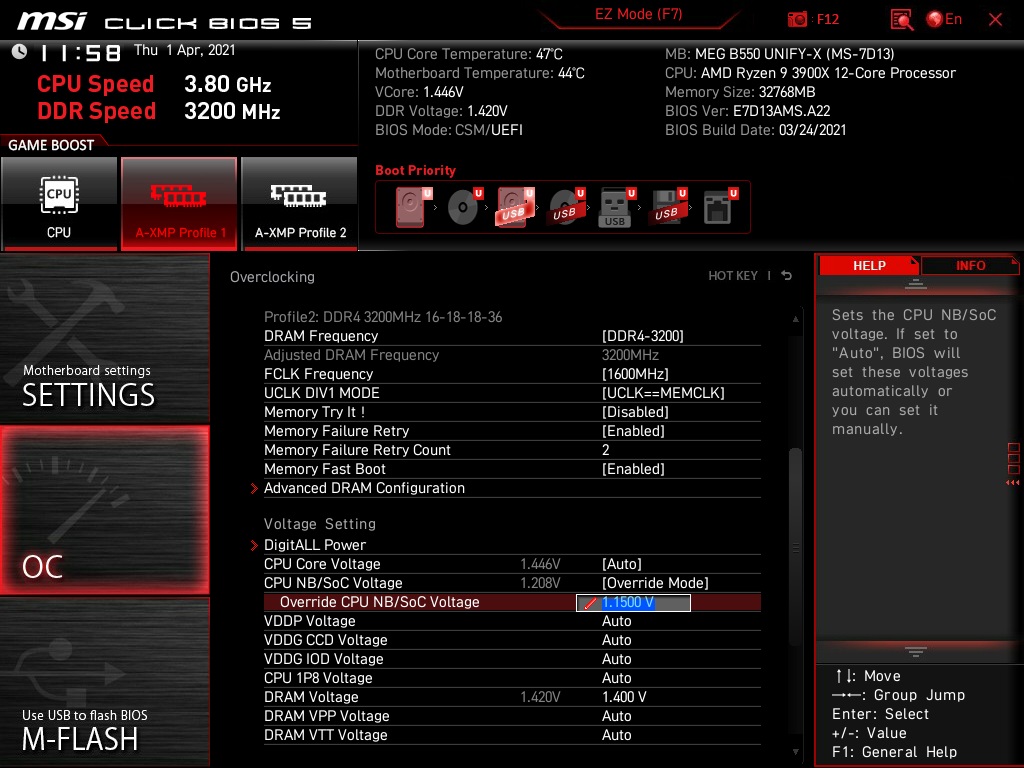The width and height of the screenshot is (1024, 768).
Task: Open the HOT KEY list
Action: [733, 276]
